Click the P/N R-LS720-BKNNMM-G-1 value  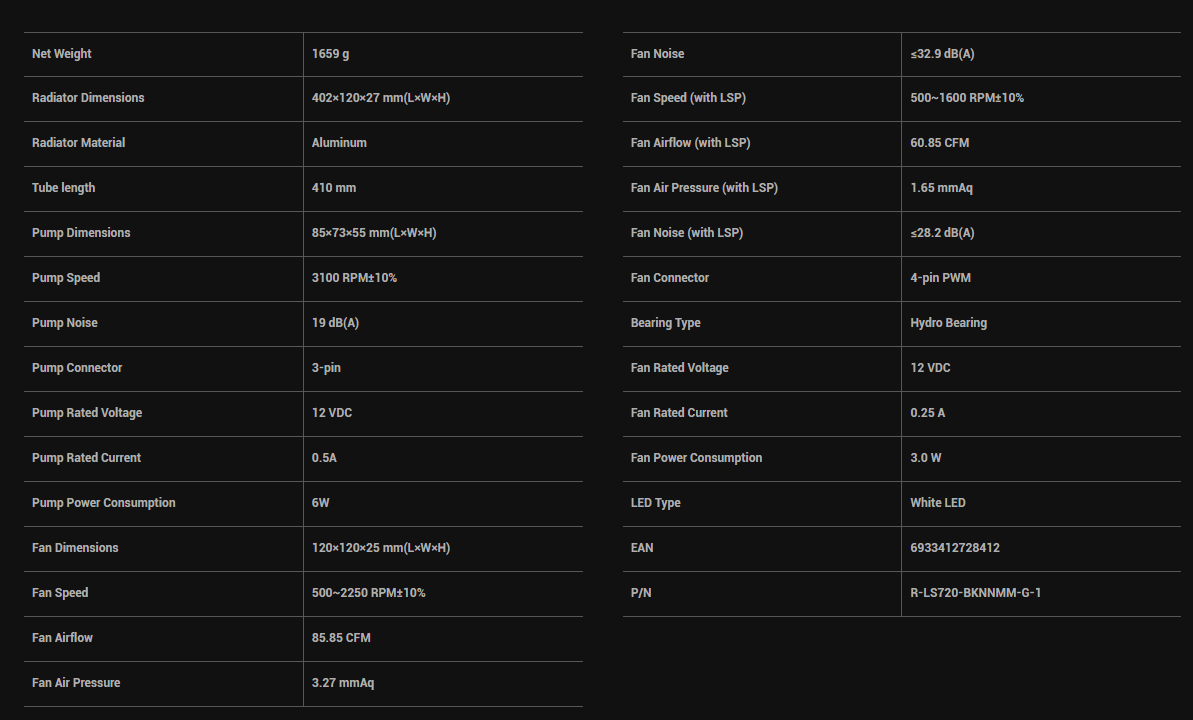click(975, 593)
